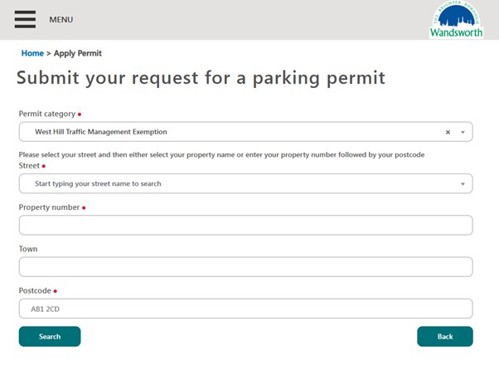Click the Apply Permit breadcrumb
499x370 pixels.
[78, 53]
